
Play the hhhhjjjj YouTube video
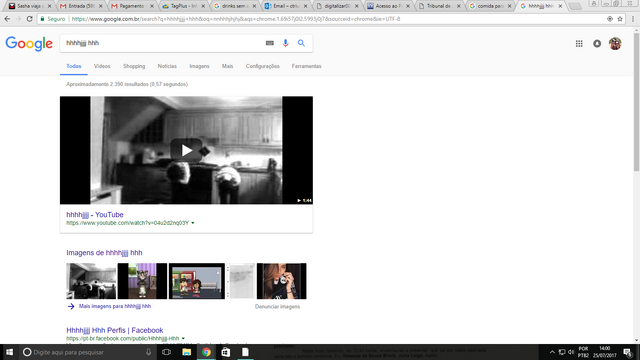click(x=187, y=150)
